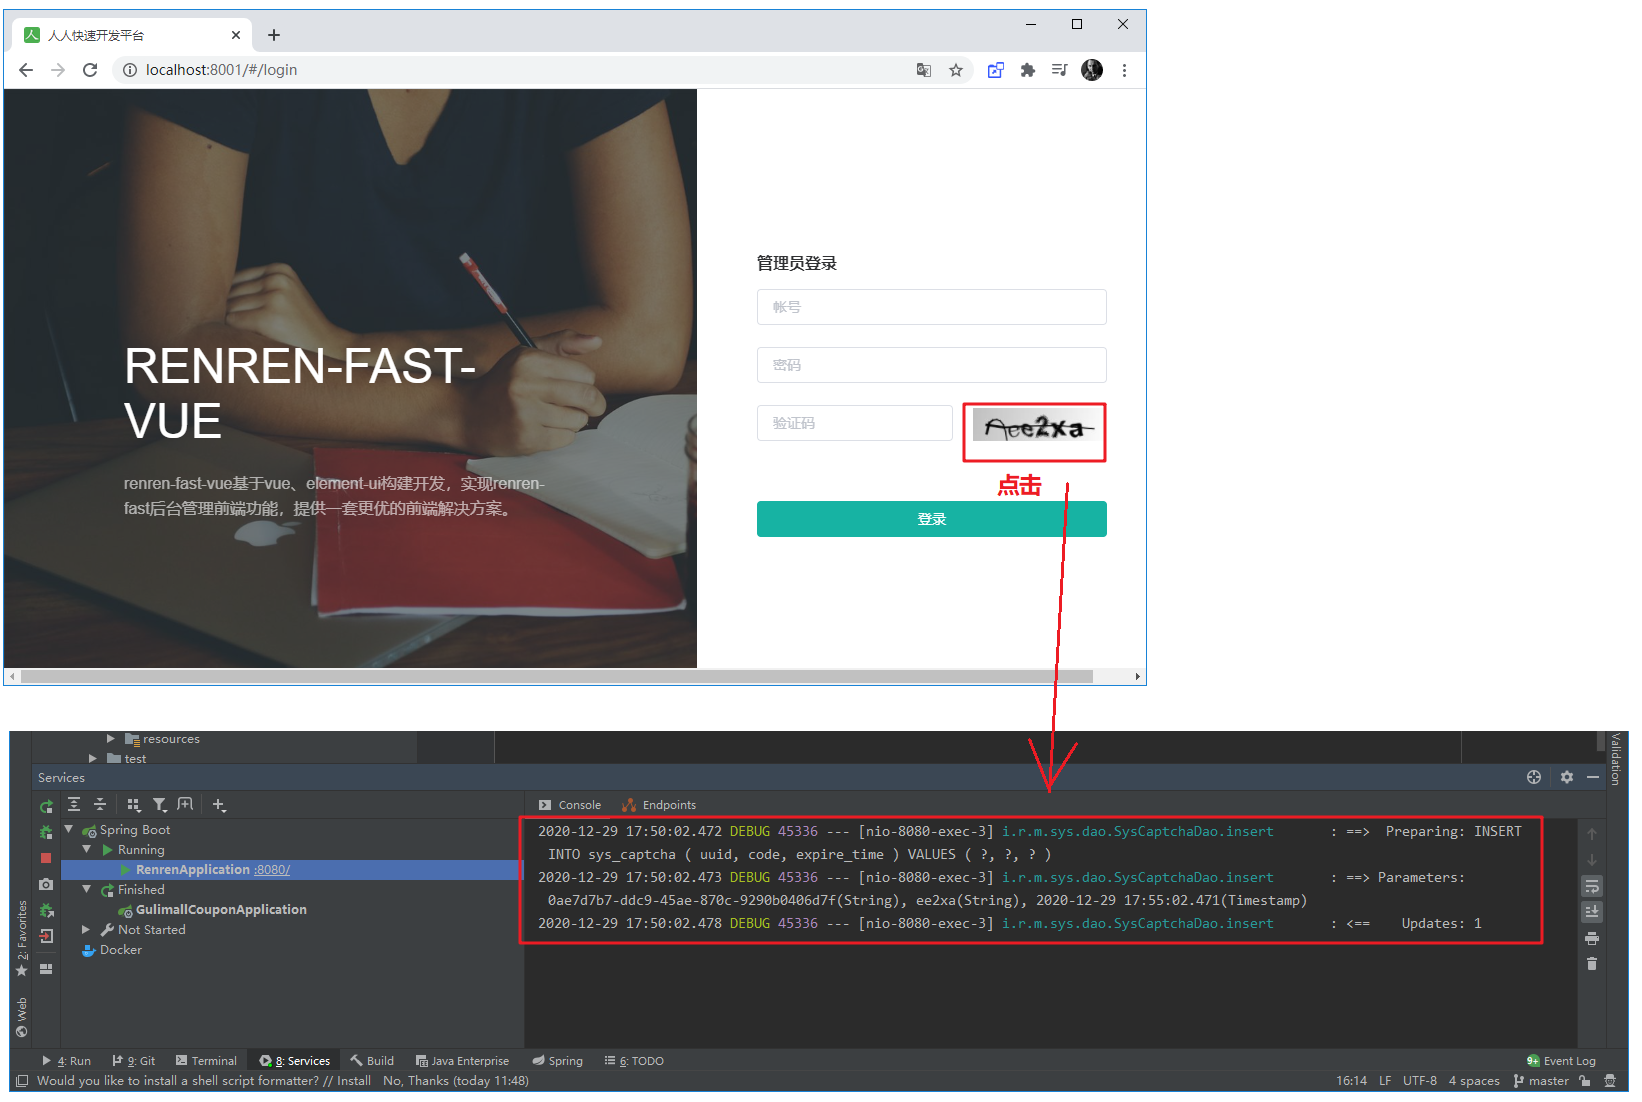This screenshot has width=1642, height=1102.
Task: Click the open in new tab icon
Action: point(186,805)
